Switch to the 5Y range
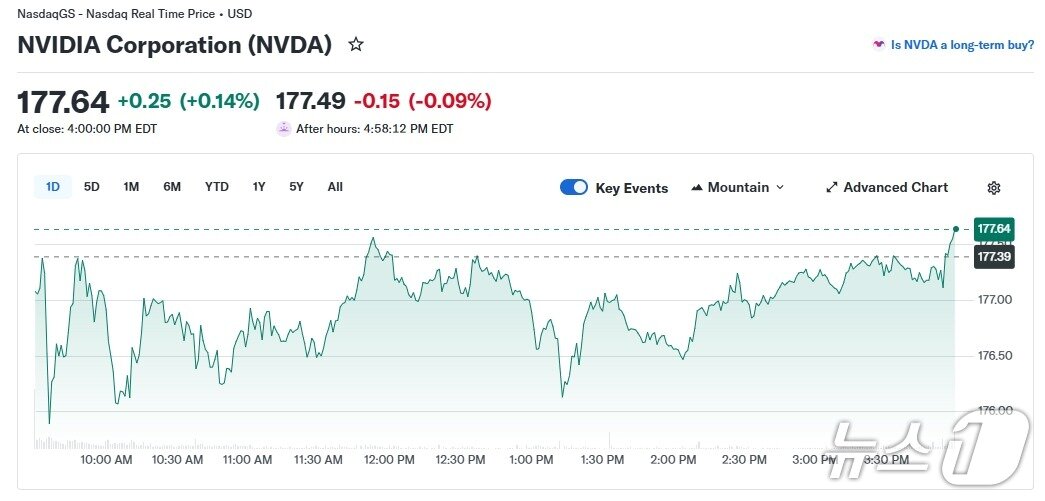 (296, 187)
